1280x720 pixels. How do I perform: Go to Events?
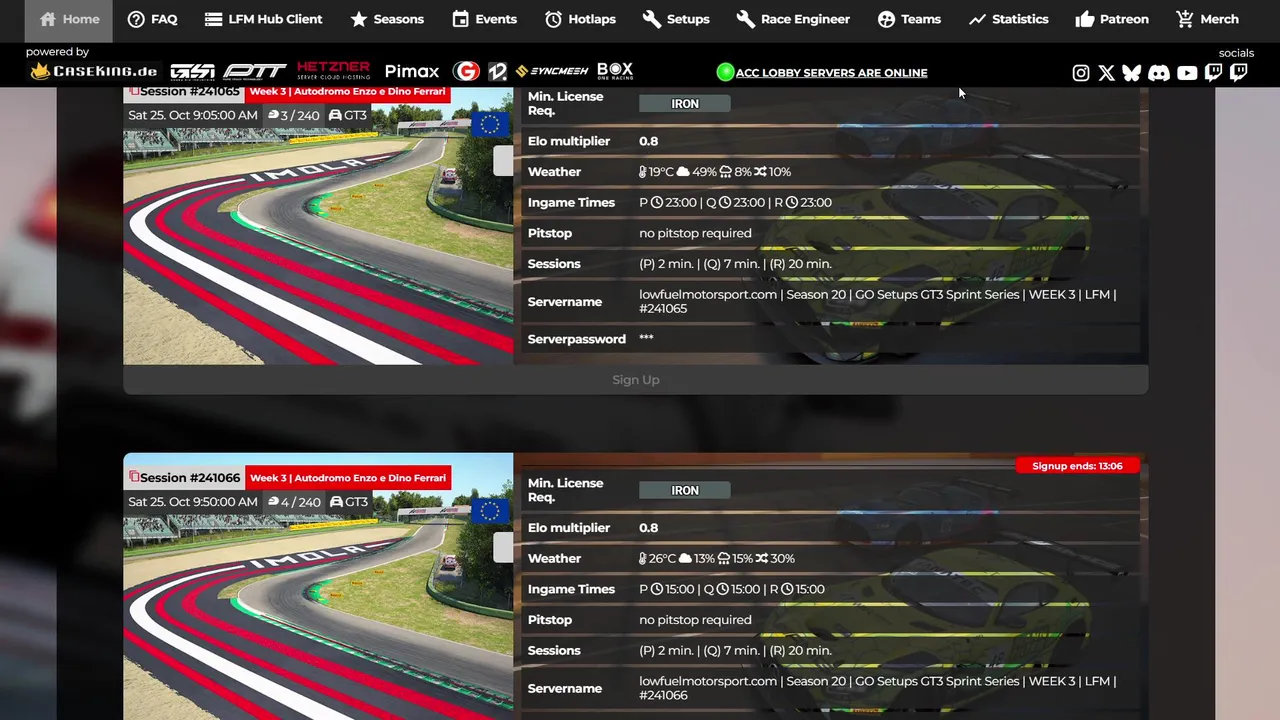[484, 19]
